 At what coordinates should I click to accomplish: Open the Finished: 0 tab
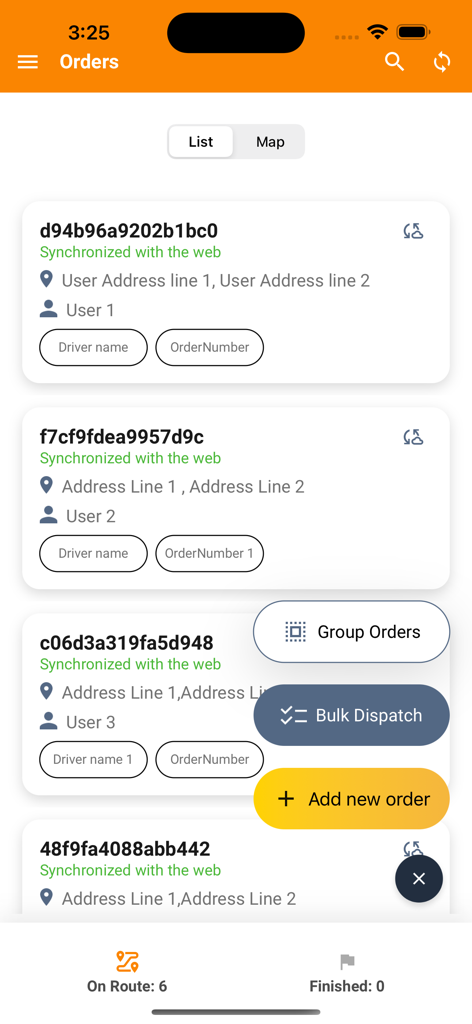(x=347, y=972)
